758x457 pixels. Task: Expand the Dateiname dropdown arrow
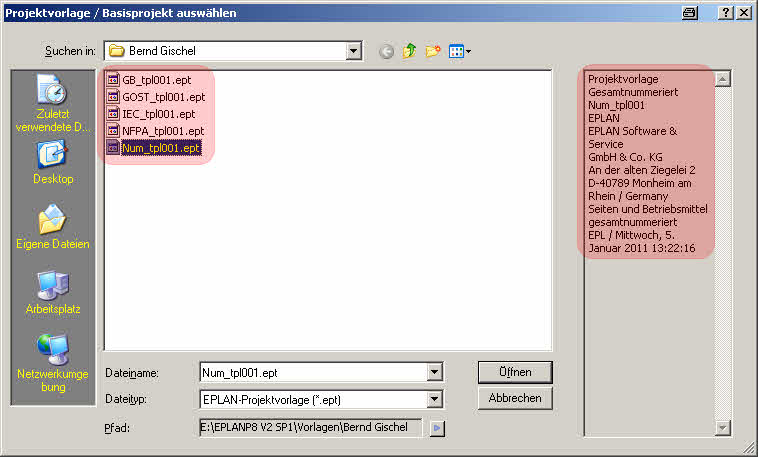[x=435, y=372]
